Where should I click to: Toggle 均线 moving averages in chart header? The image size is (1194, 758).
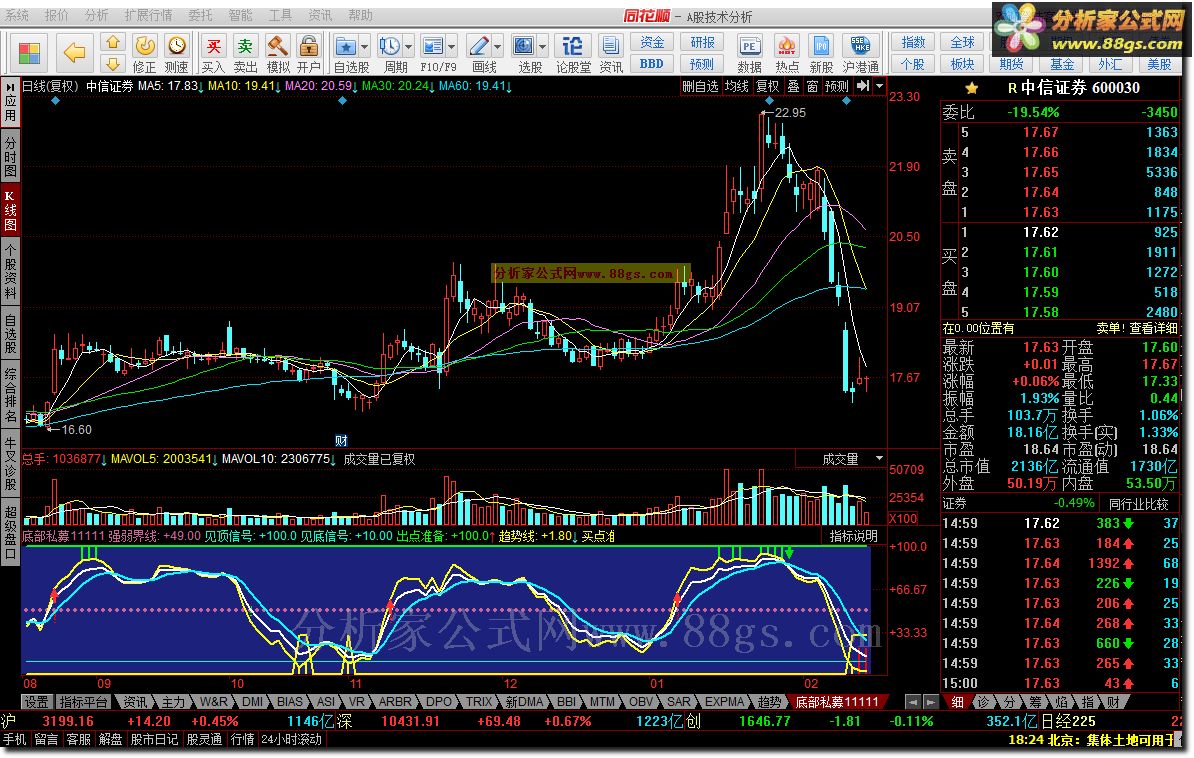tap(736, 87)
